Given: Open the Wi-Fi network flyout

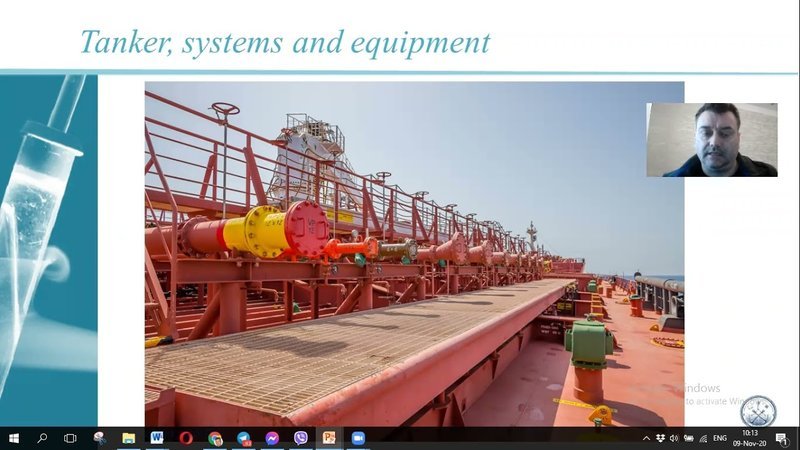Looking at the screenshot, I should coord(703,438).
